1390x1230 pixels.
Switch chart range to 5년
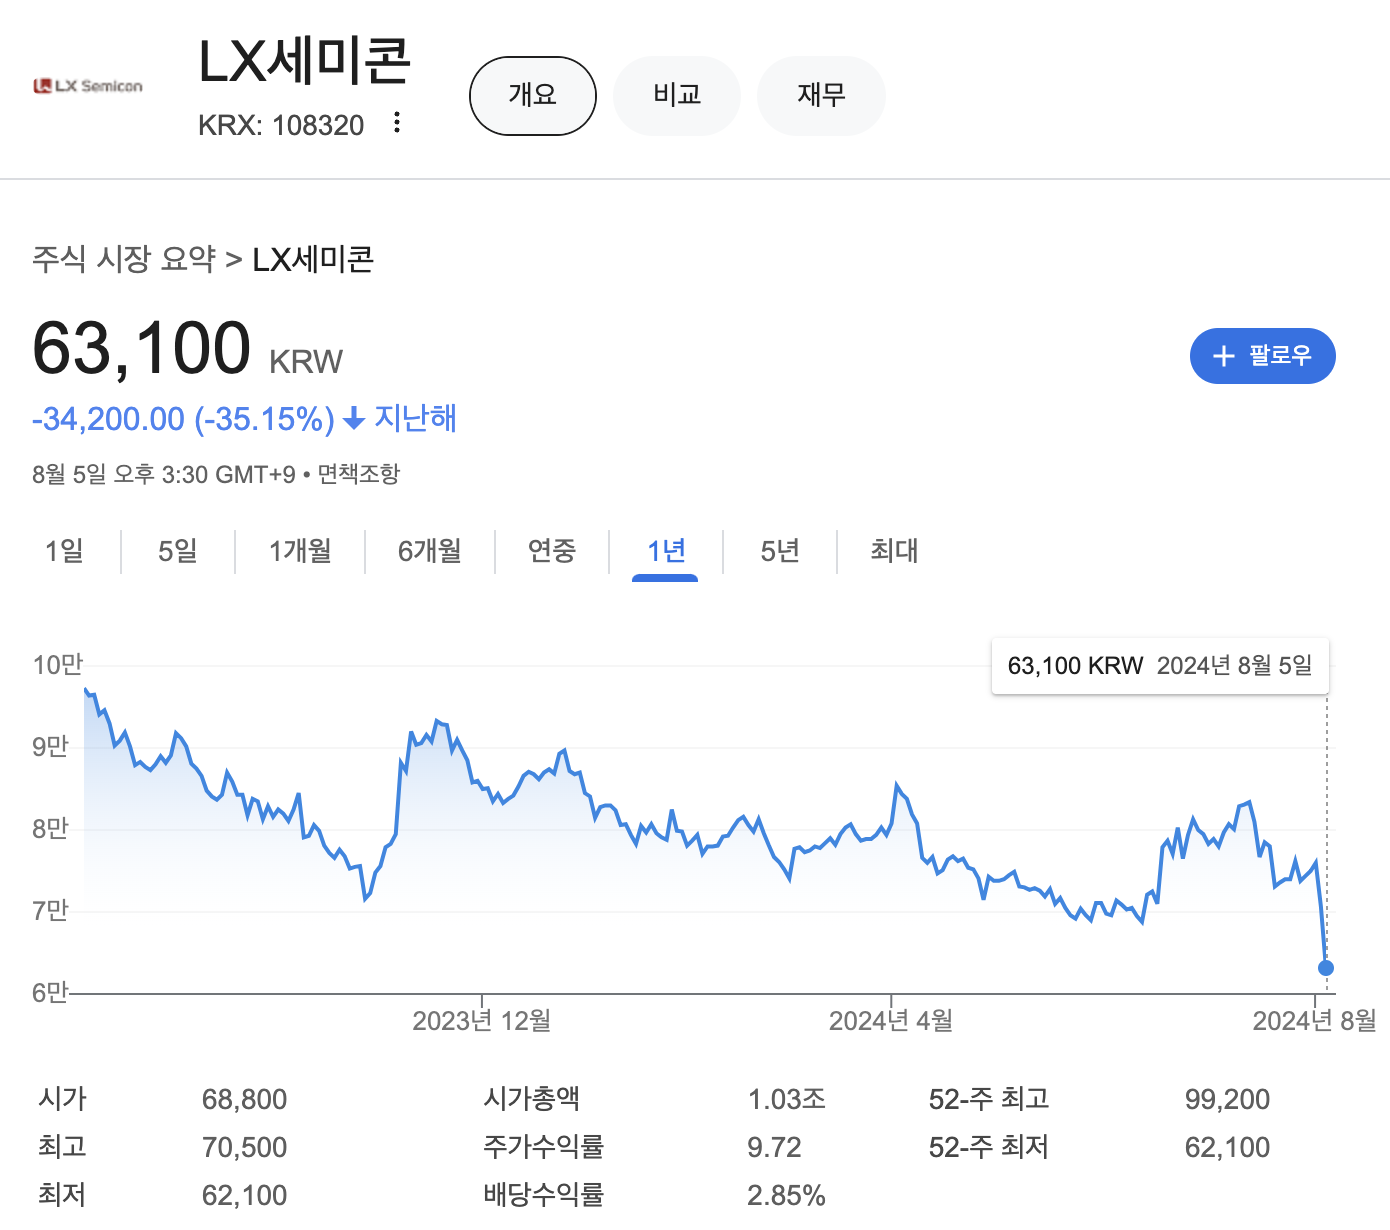click(x=780, y=551)
